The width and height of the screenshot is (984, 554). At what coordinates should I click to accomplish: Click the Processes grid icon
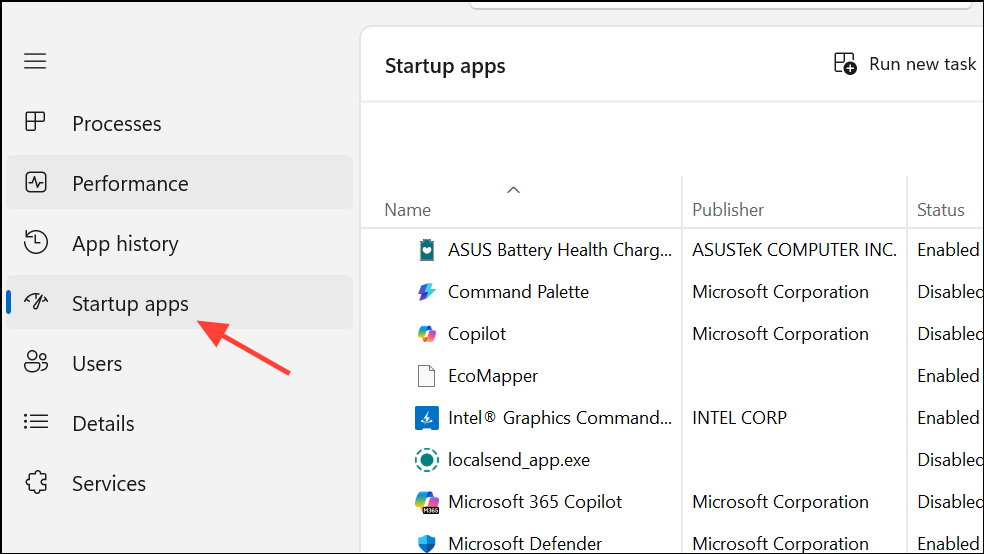coord(35,122)
